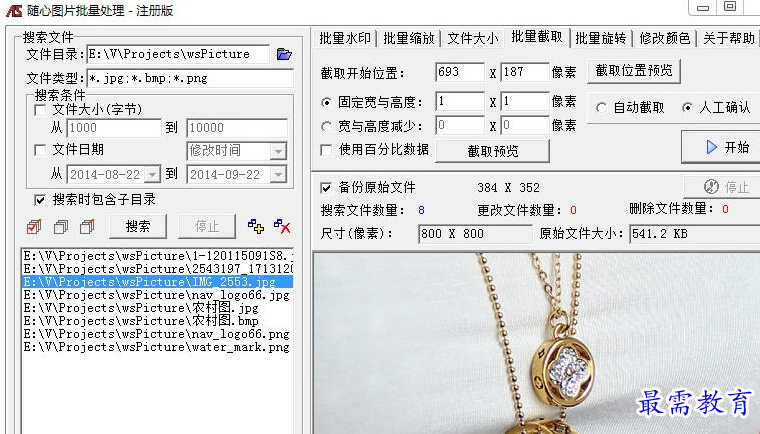760x434 pixels.
Task: Click the 文件目录 path field
Action: tap(178, 54)
